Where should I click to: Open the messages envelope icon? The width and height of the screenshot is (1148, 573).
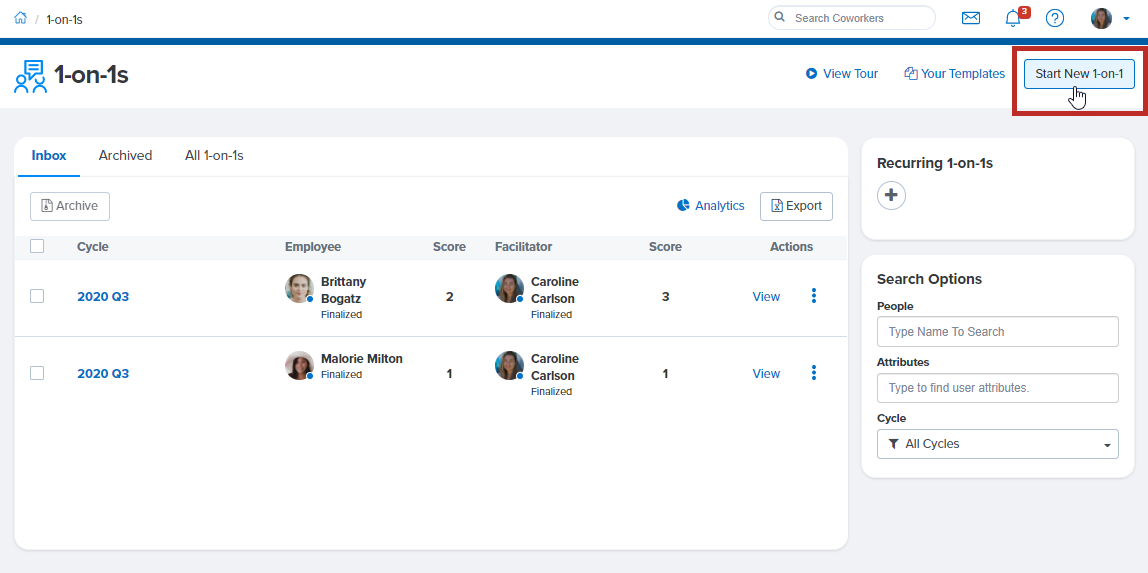click(x=970, y=18)
